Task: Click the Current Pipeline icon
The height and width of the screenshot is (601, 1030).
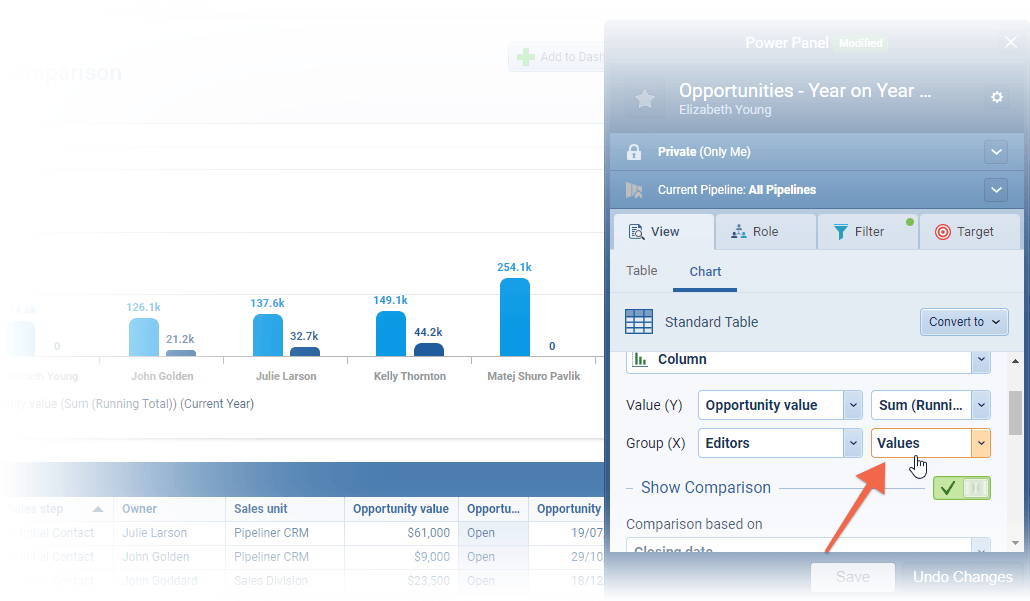Action: coord(633,190)
